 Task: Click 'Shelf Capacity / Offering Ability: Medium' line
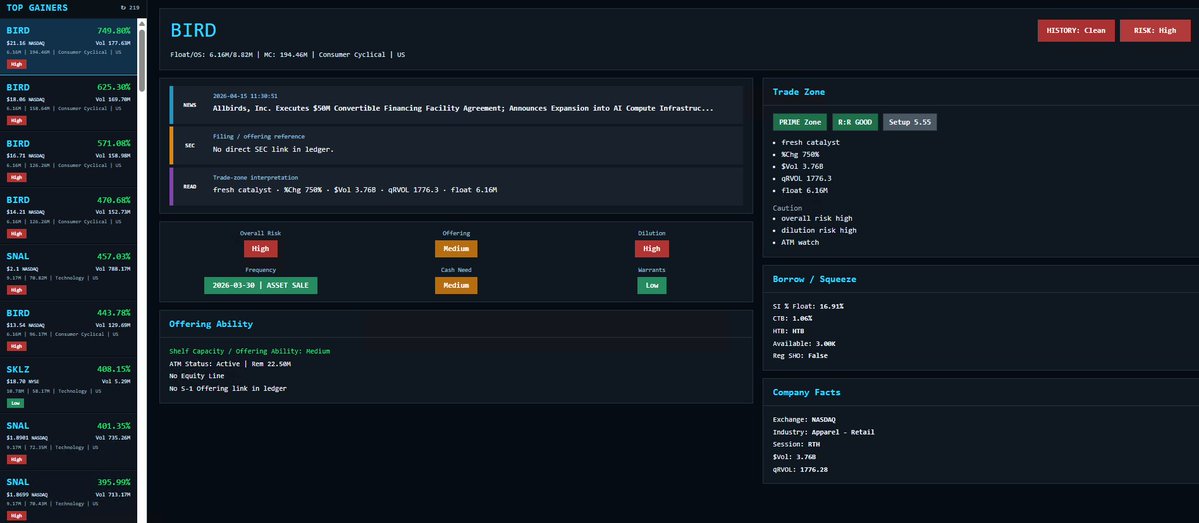coord(249,351)
